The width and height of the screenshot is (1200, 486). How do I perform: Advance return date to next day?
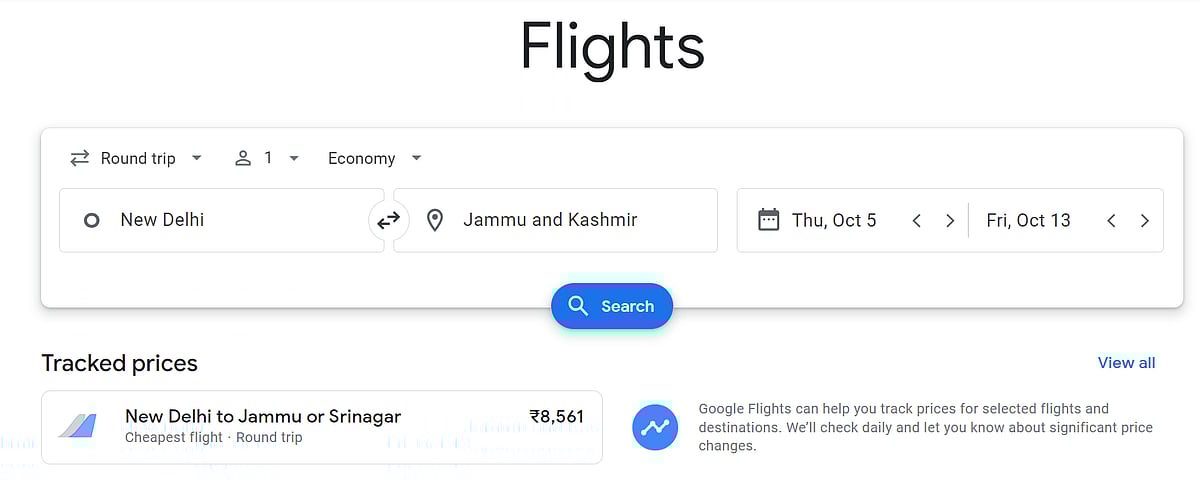(1145, 221)
